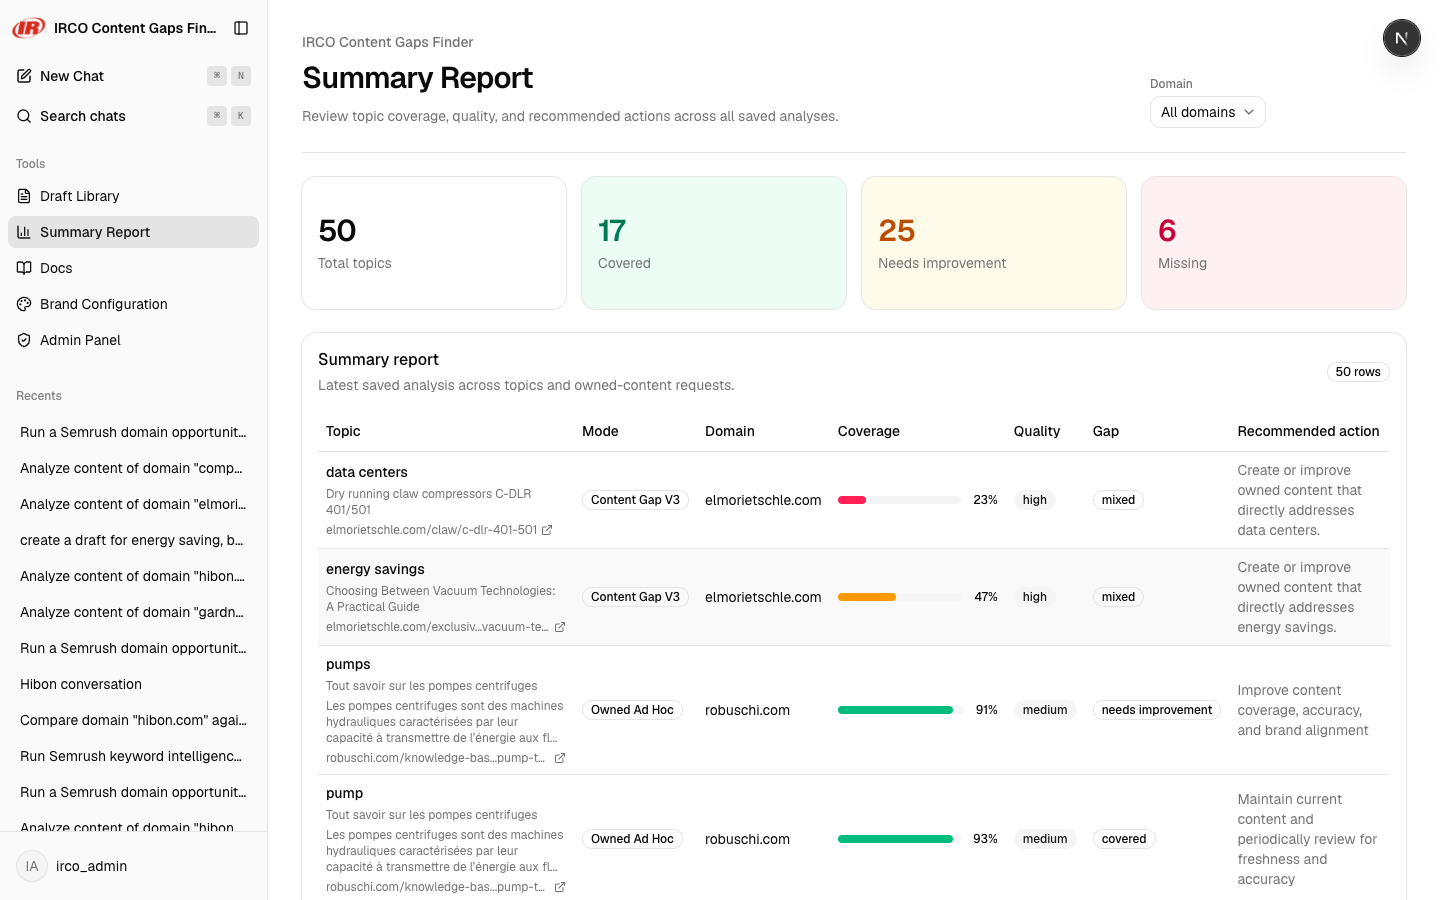Click the 'elmorietschle.com/exclusiv...vacuum-te...' URL
This screenshot has height=900, width=1440.
pos(437,627)
